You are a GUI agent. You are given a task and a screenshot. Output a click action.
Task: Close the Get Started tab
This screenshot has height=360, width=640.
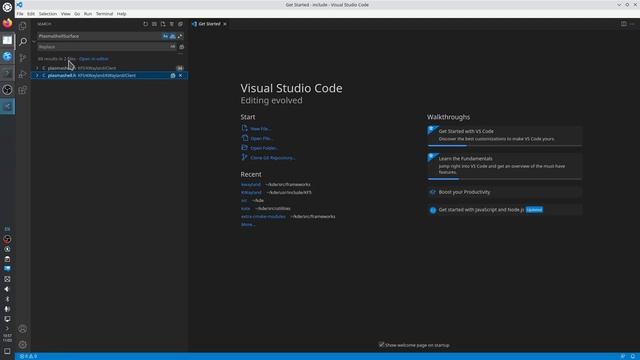point(225,24)
